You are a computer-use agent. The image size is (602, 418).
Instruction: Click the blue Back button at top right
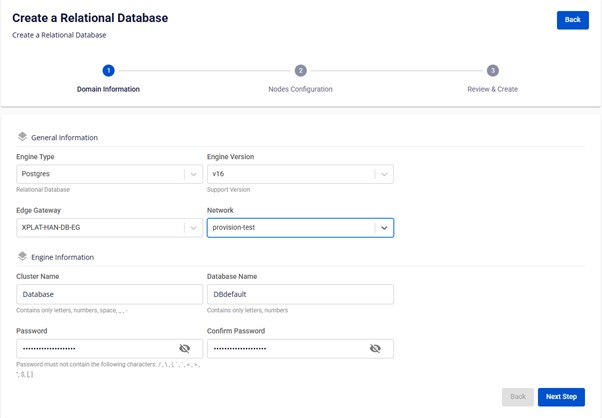click(572, 20)
